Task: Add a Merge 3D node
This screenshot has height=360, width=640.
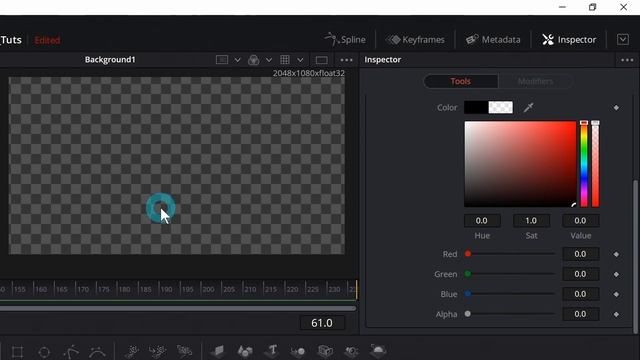Action: click(298, 351)
